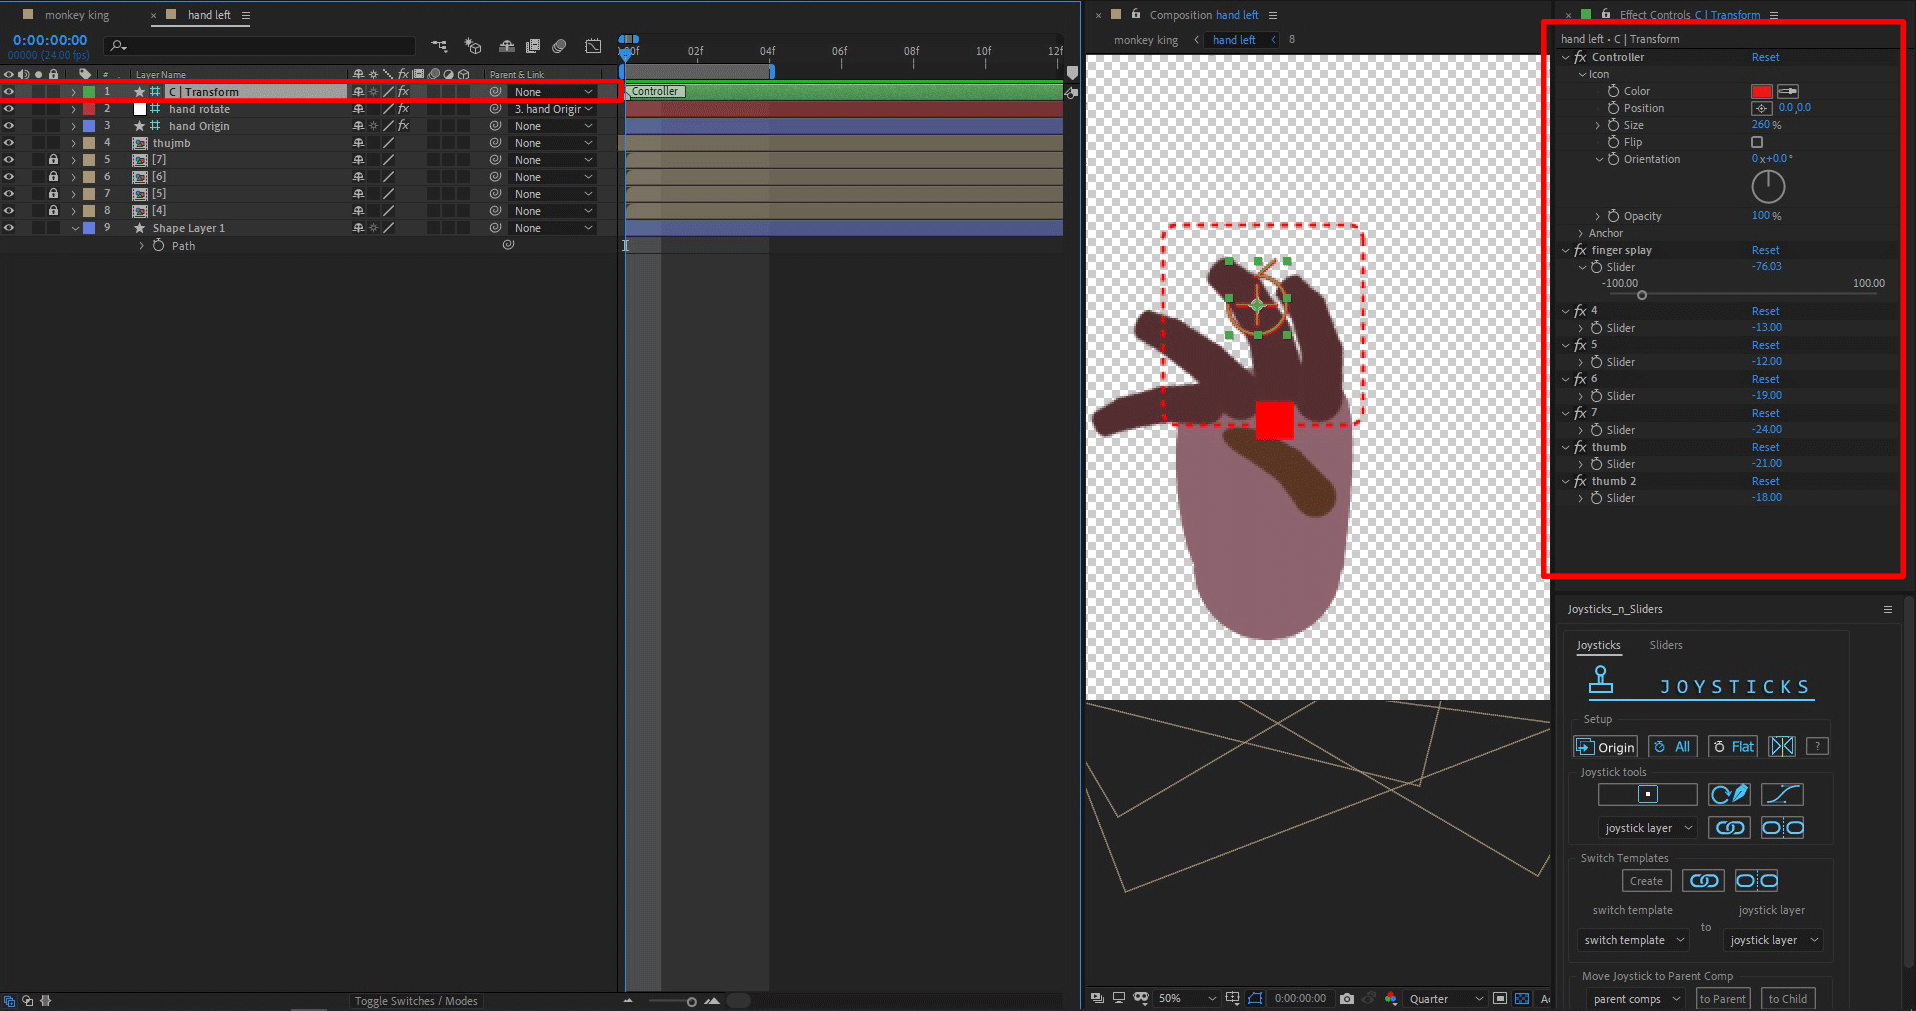The width and height of the screenshot is (1916, 1011).
Task: Open the Joysticks help question mark icon
Action: coord(1817,746)
